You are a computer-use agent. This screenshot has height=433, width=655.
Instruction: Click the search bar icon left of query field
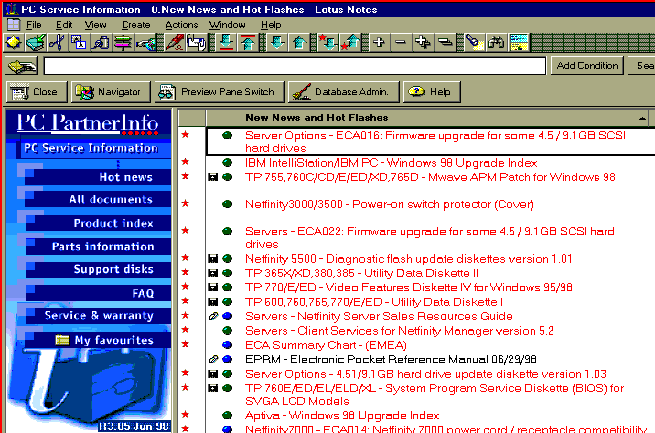point(22,66)
